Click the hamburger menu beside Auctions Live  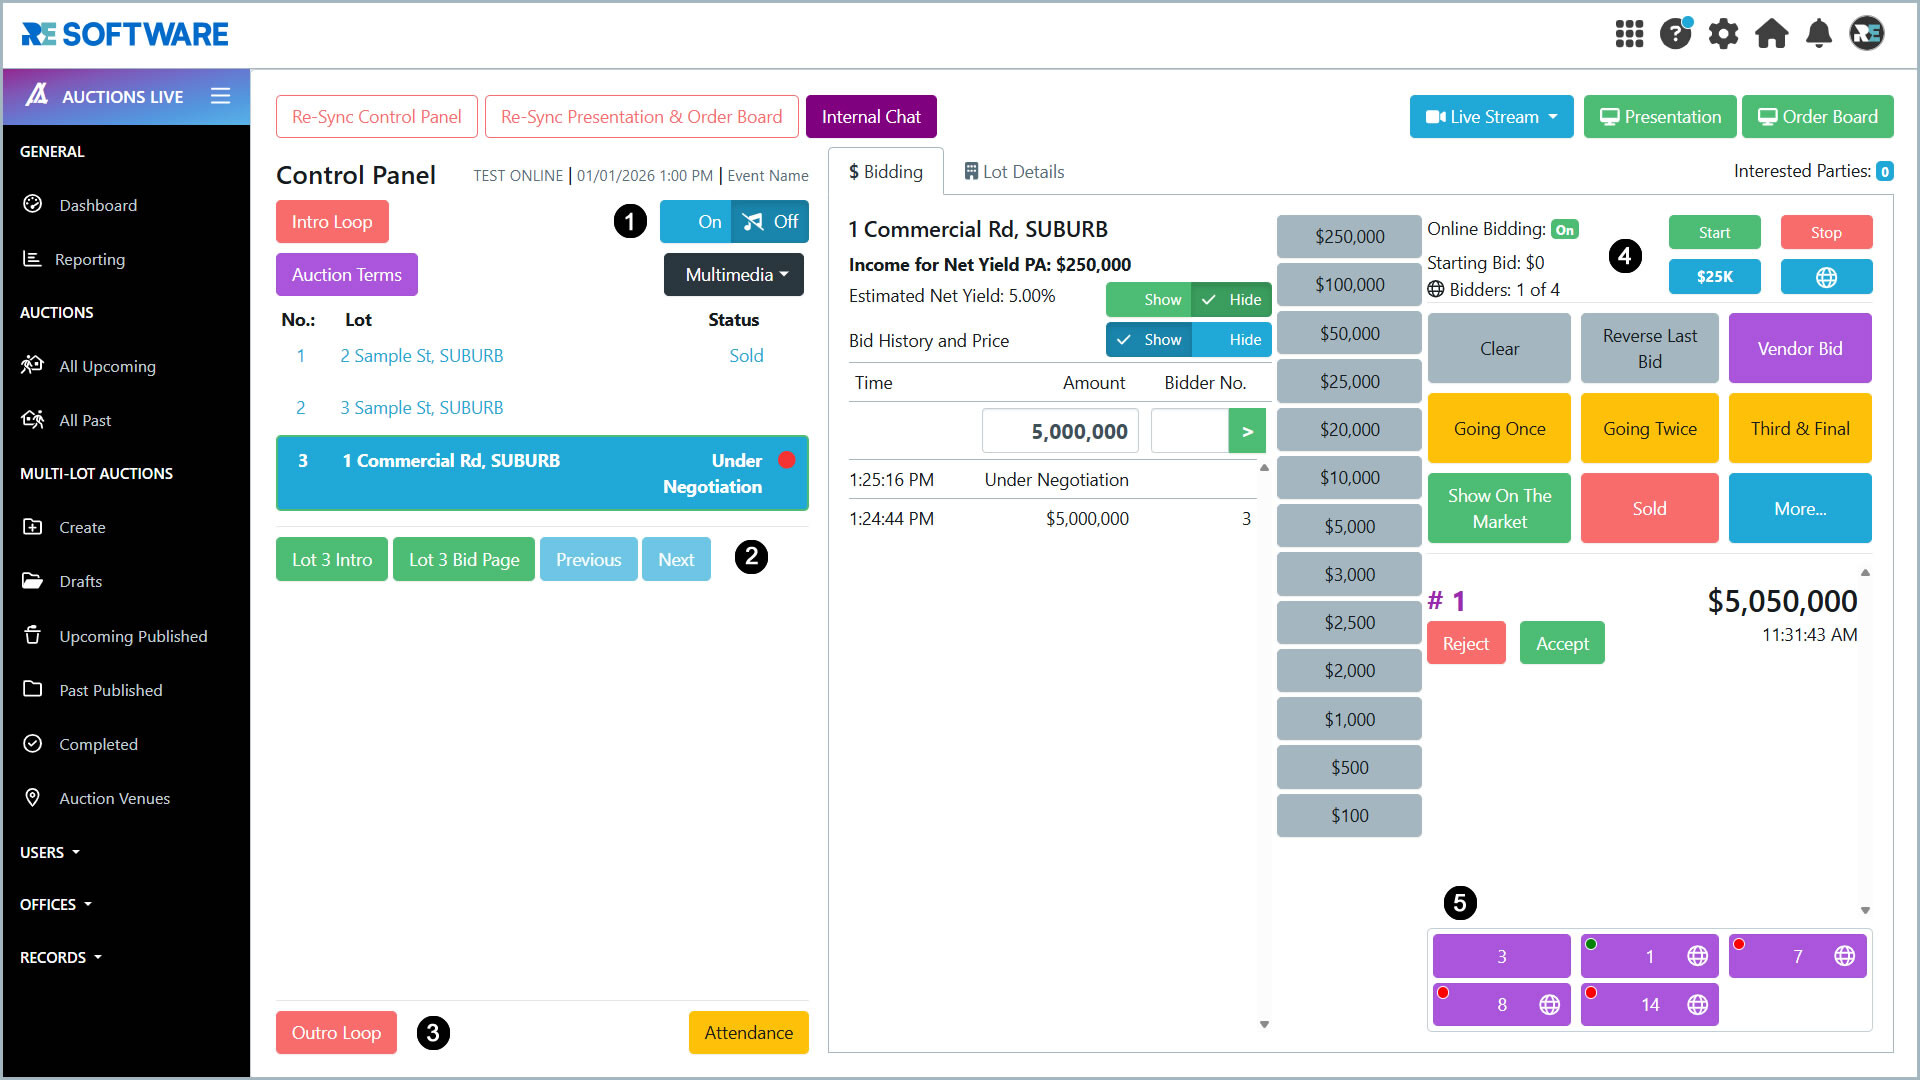220,96
